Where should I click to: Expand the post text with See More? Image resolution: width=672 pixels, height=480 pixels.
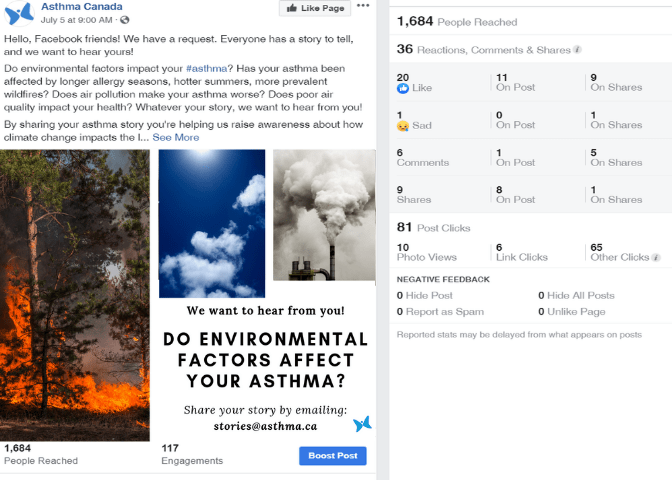click(x=175, y=137)
